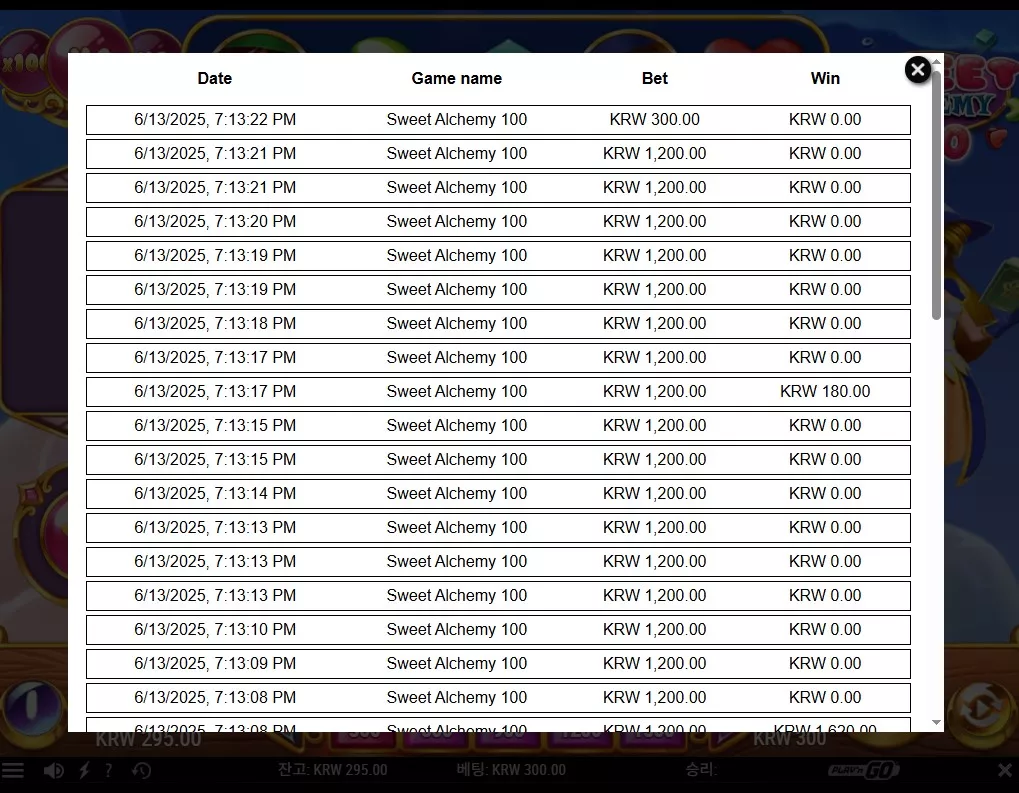
Task: Click the game name in the 7:13:14 PM row
Action: (x=457, y=493)
